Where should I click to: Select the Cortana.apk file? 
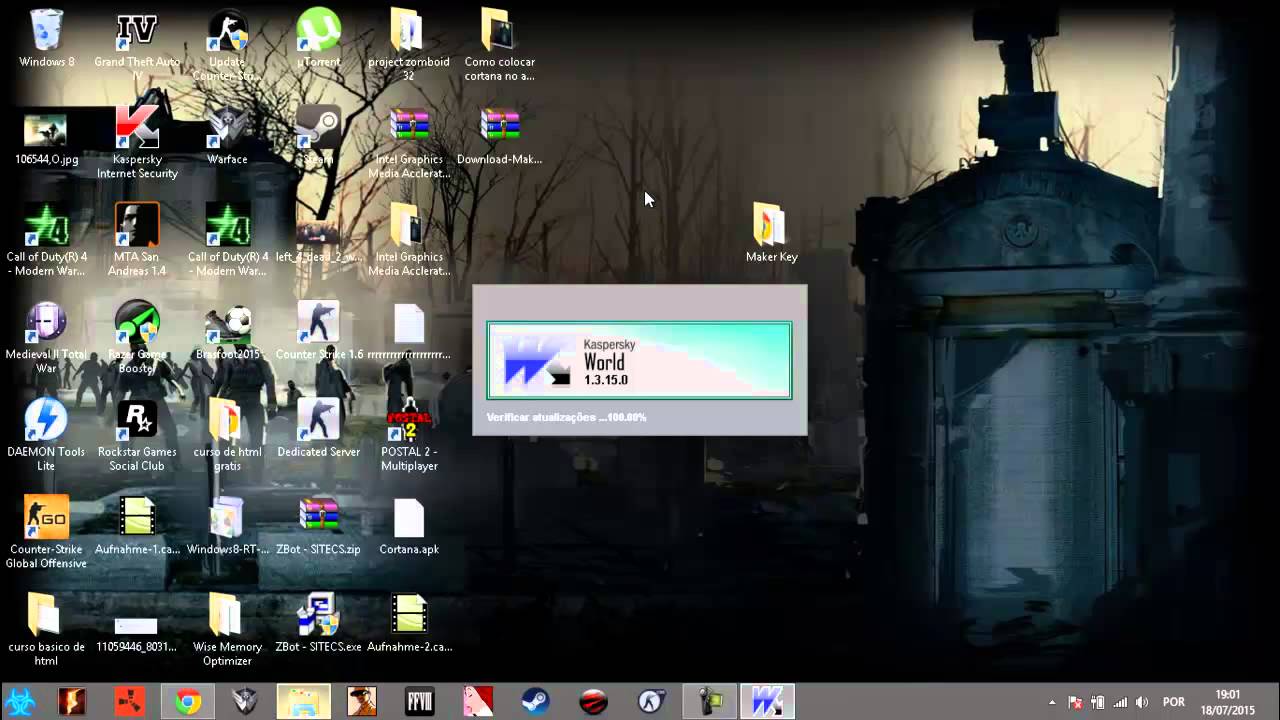pyautogui.click(x=409, y=518)
